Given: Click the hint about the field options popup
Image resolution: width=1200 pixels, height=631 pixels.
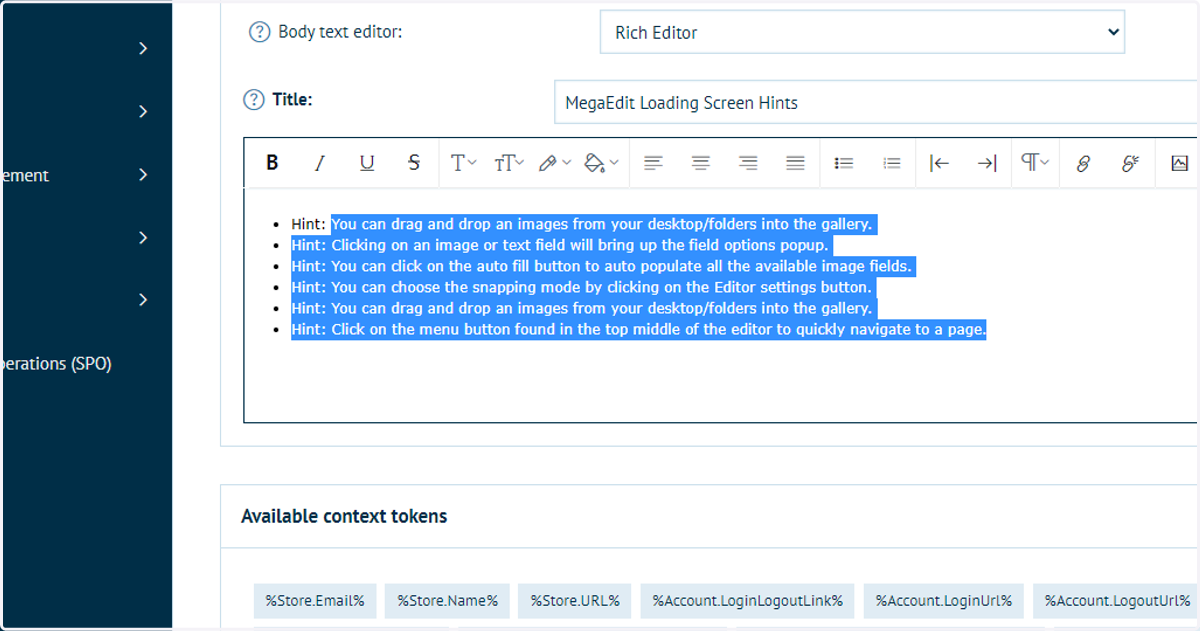Looking at the screenshot, I should (560, 245).
